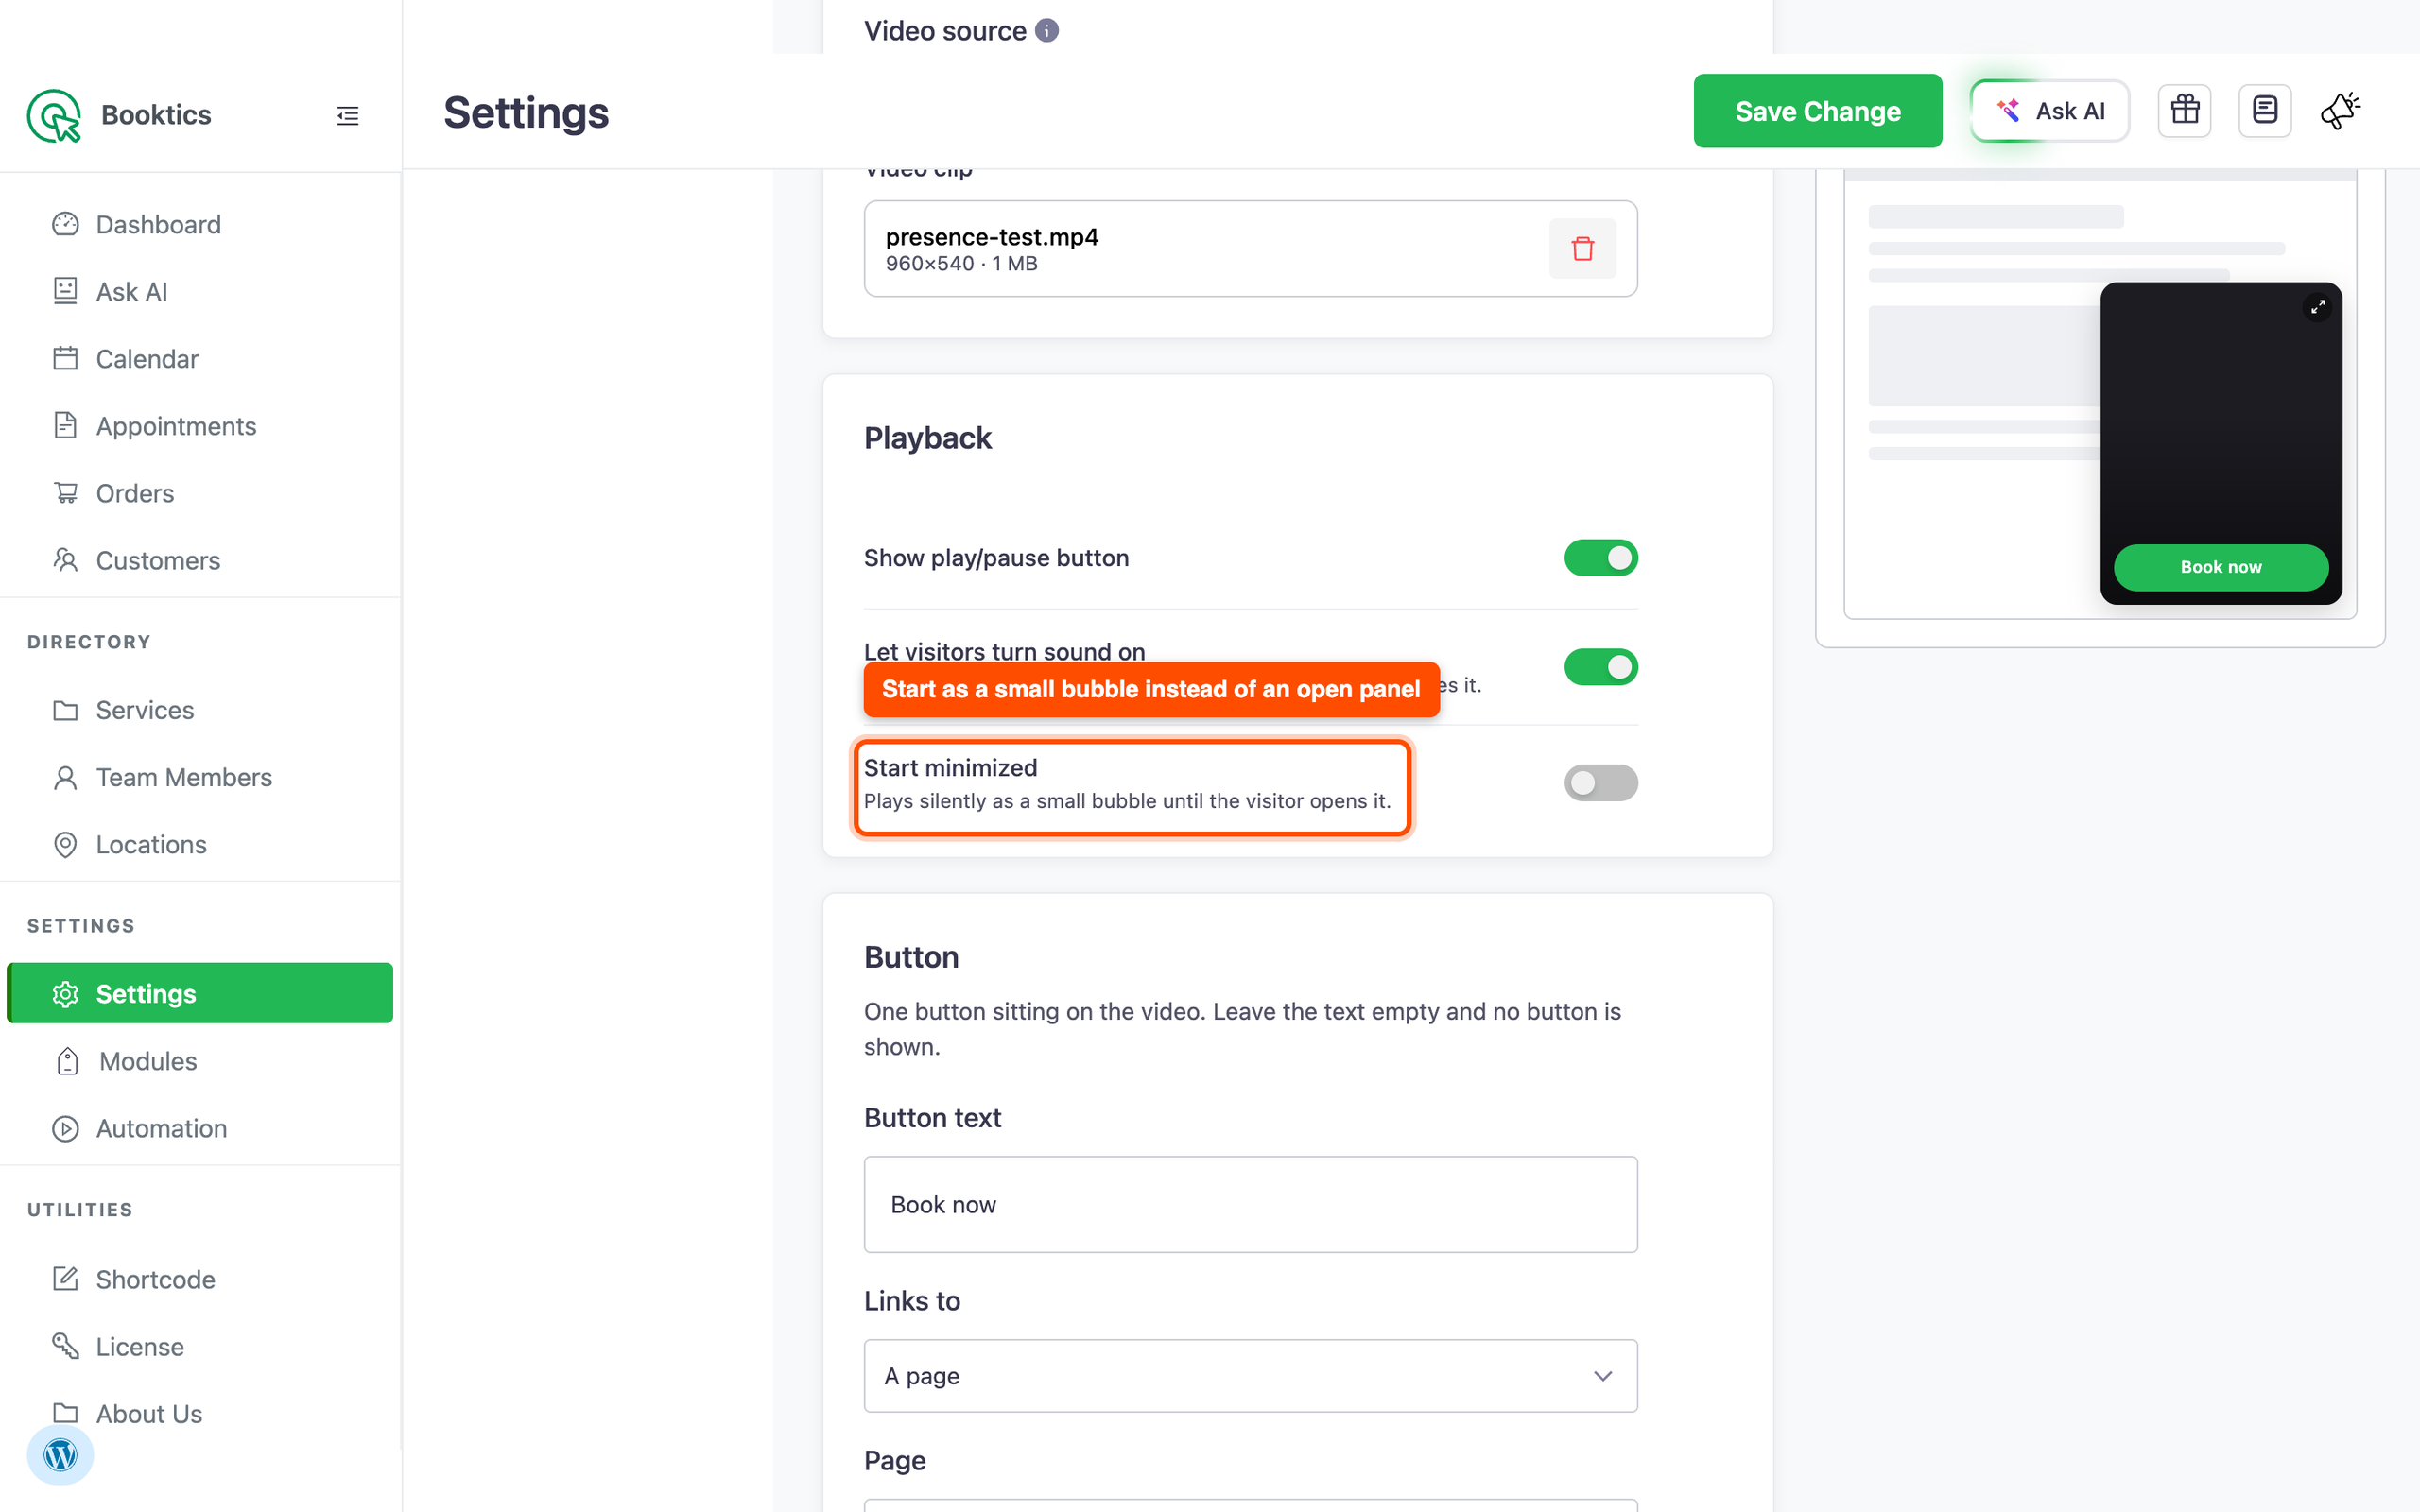
Task: Toggle Show play/pause button switch
Action: pyautogui.click(x=1601, y=558)
